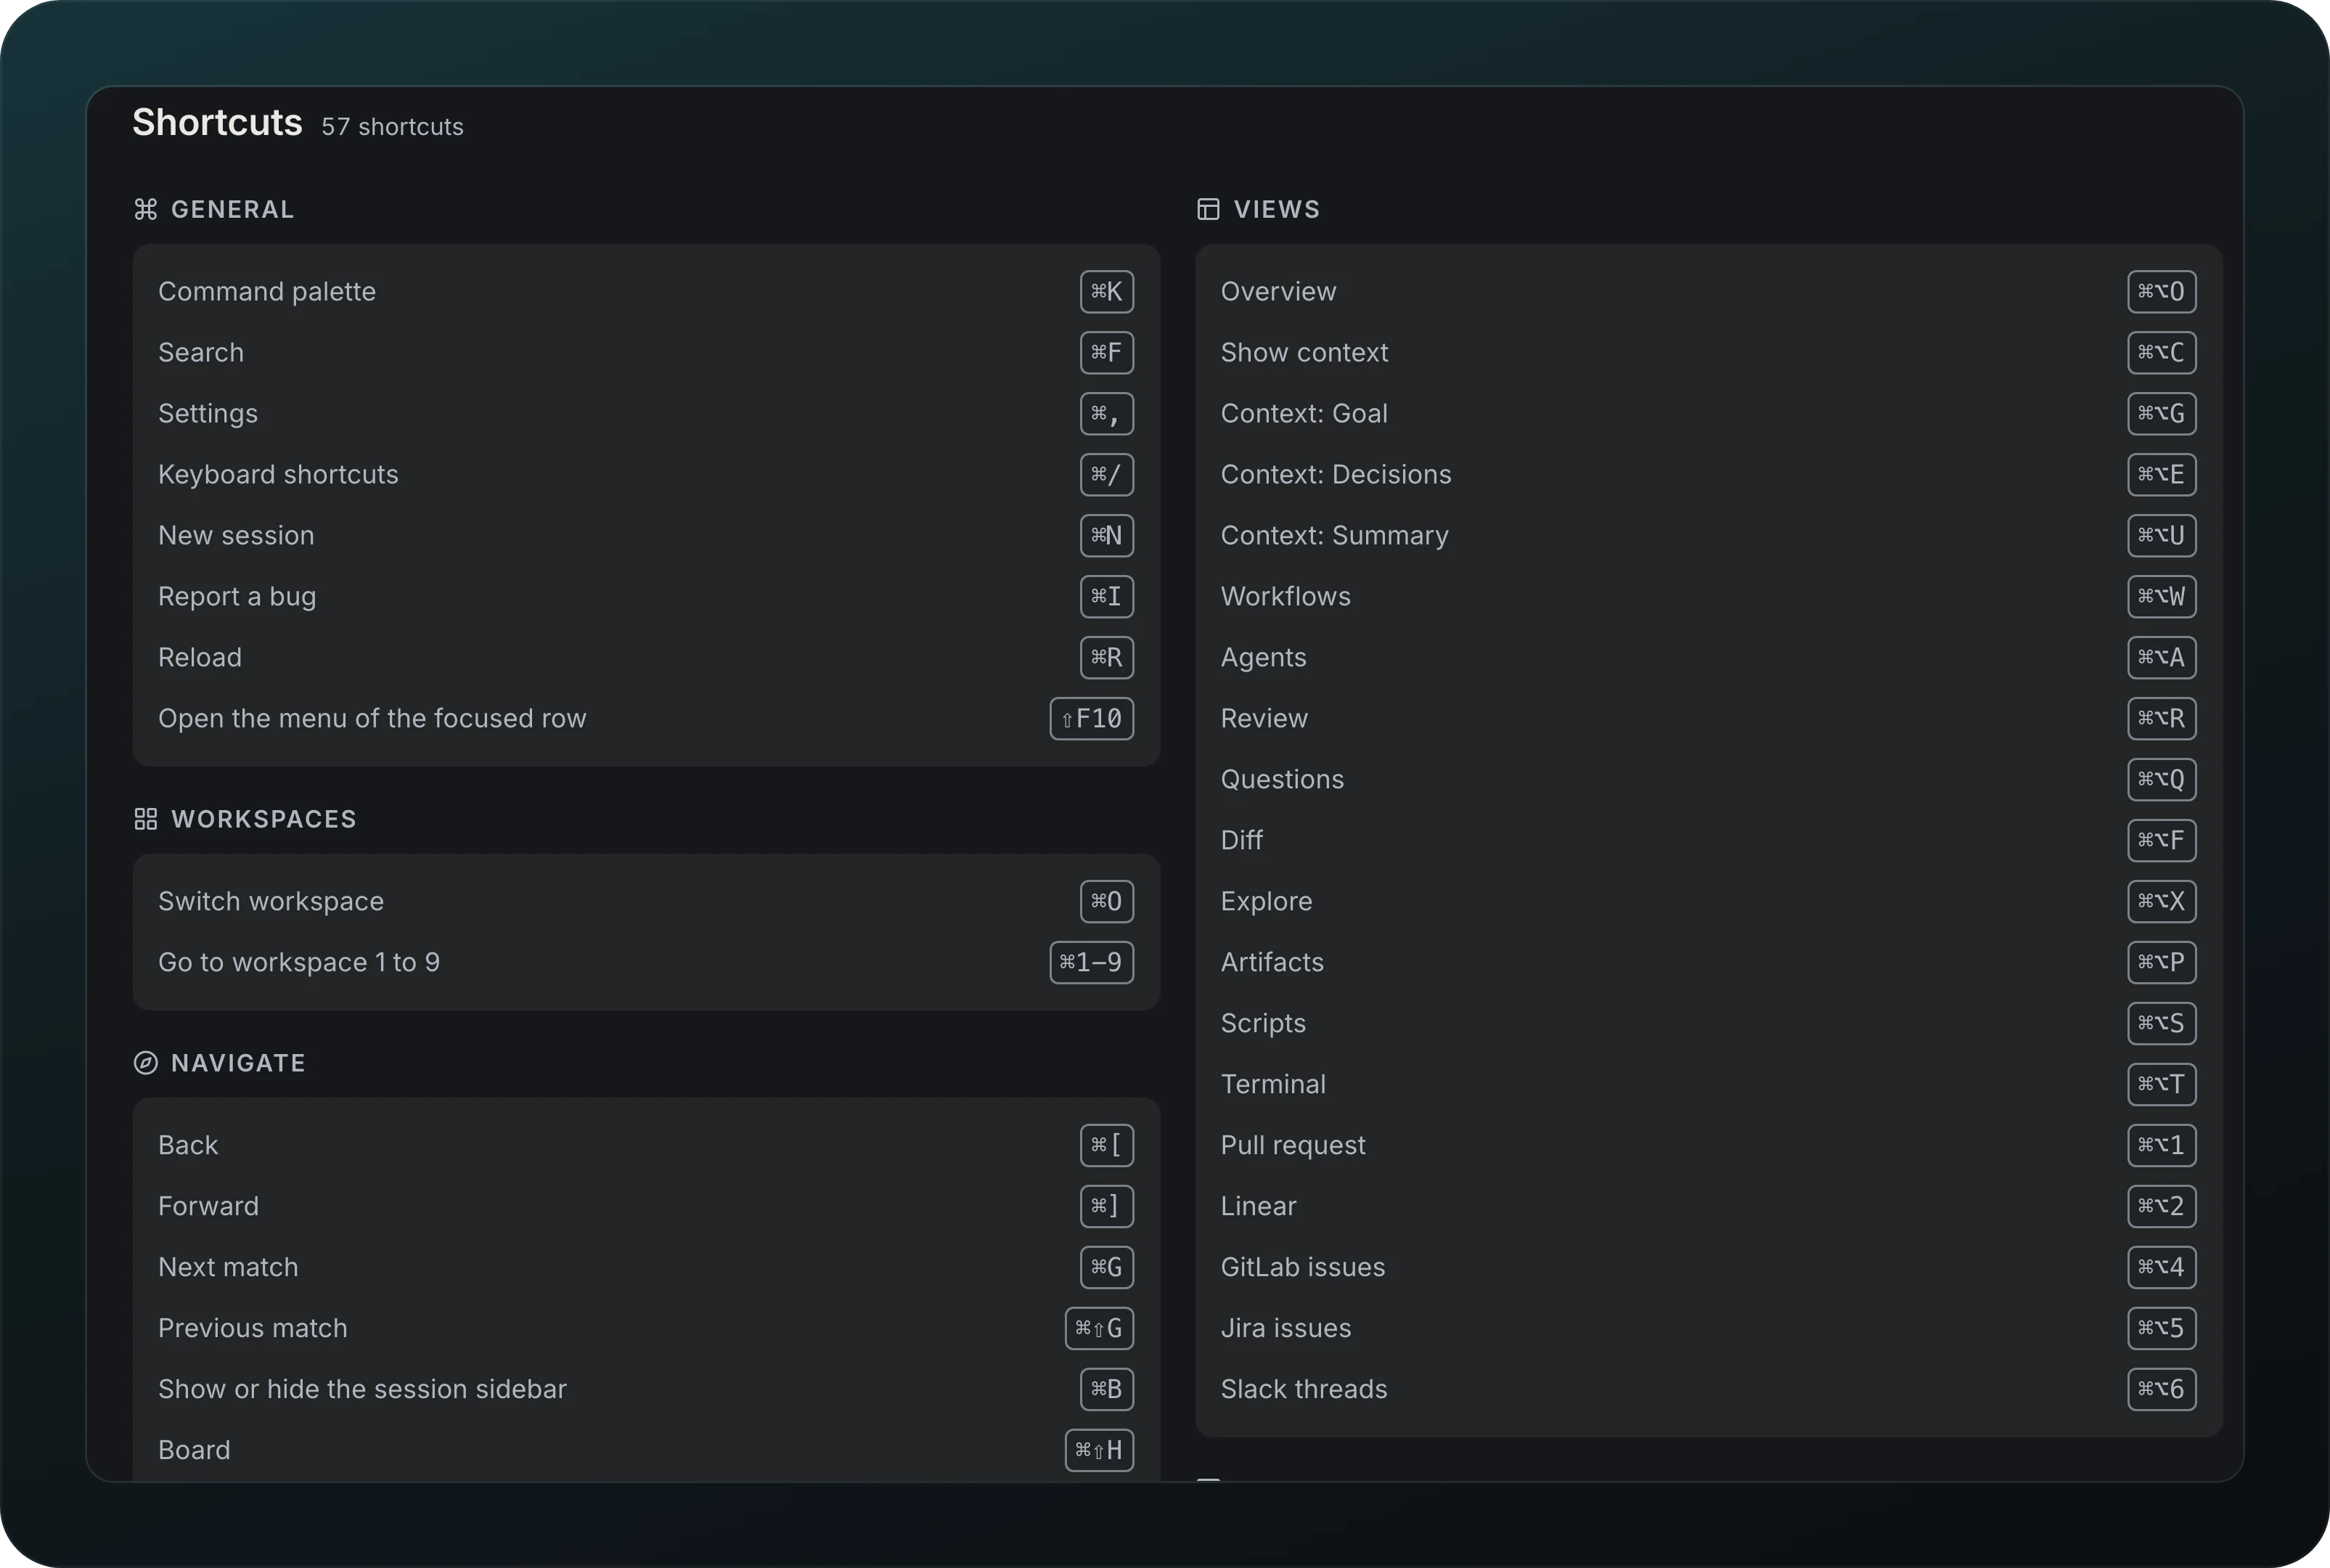Click the command icon beside GENERAL heading
Viewport: 2330px width, 1568px height.
coord(146,209)
